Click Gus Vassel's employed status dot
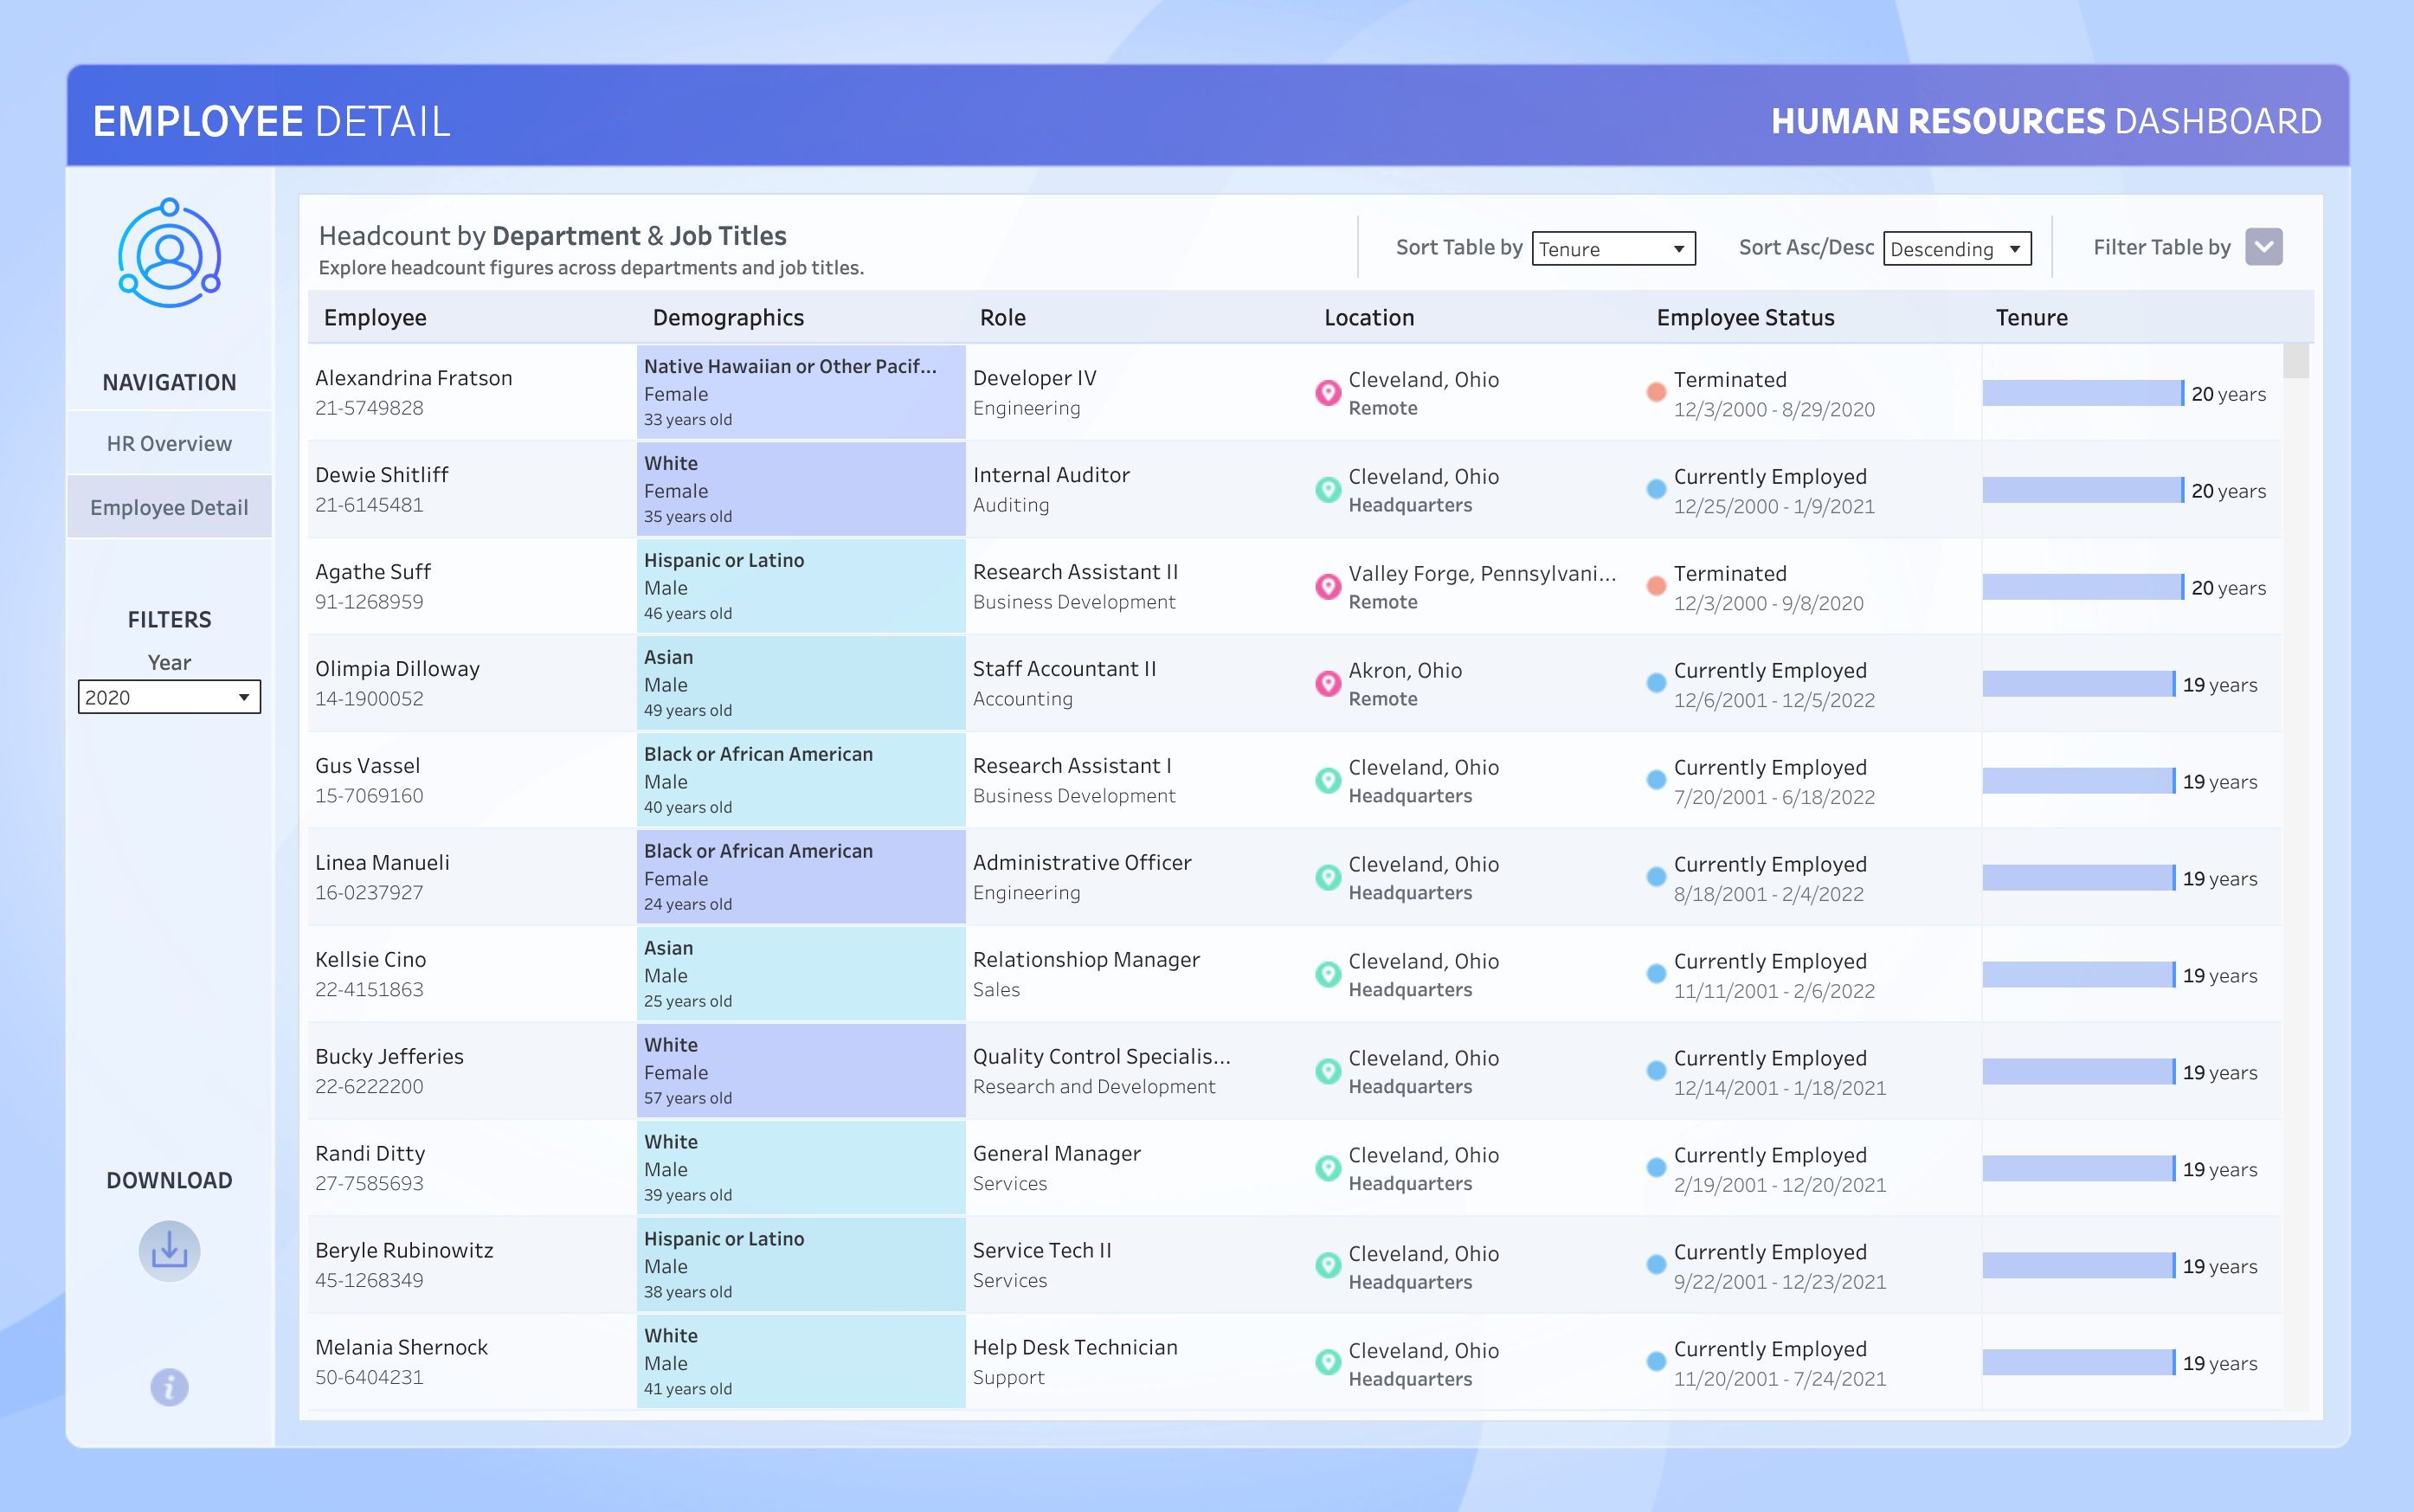The width and height of the screenshot is (2414, 1512). [x=1656, y=781]
